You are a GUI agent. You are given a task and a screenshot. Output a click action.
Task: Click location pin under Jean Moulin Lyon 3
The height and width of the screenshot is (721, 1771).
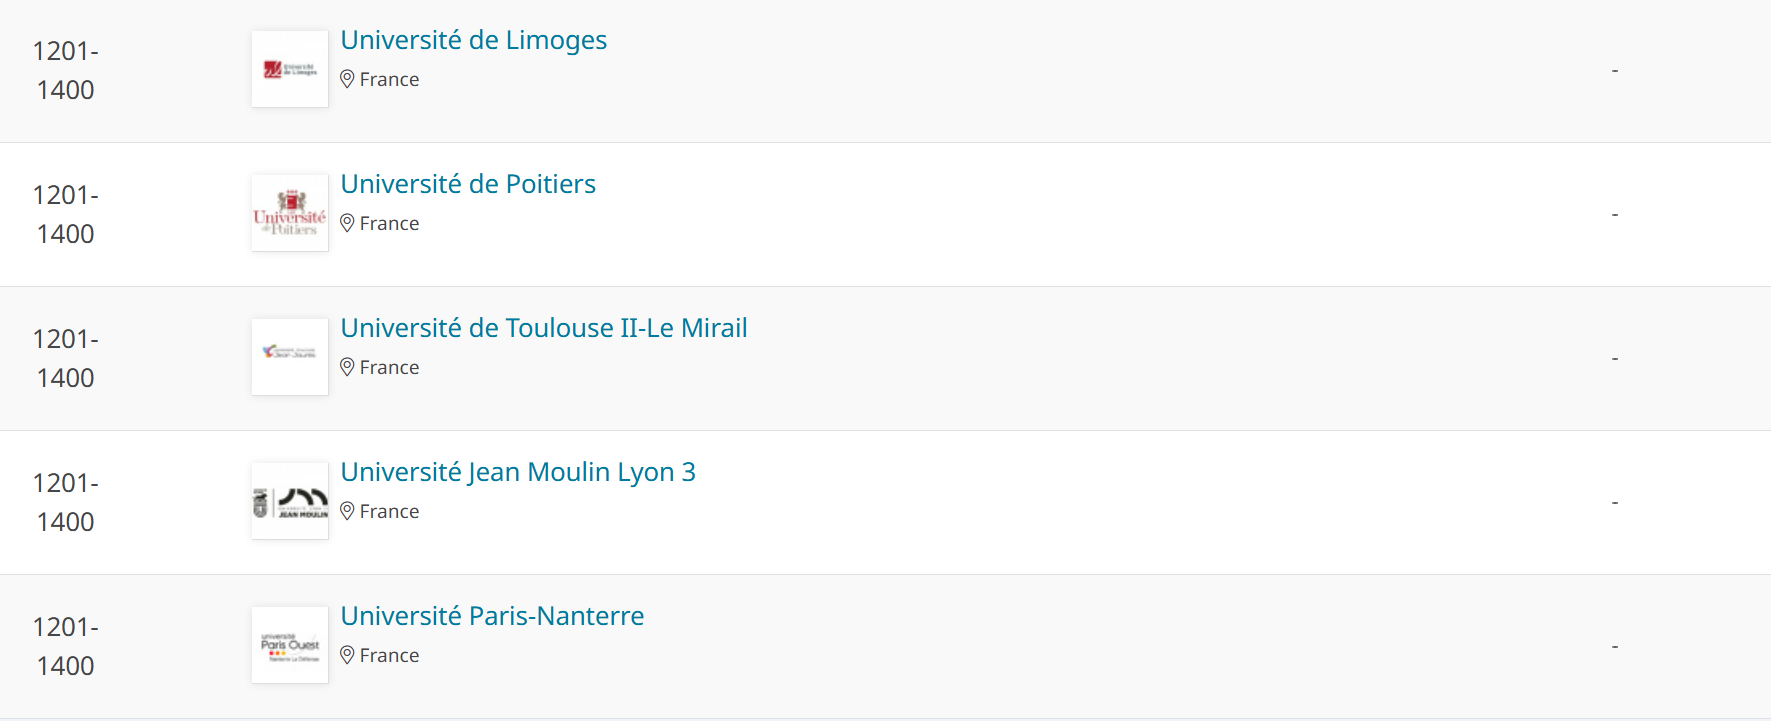click(347, 511)
